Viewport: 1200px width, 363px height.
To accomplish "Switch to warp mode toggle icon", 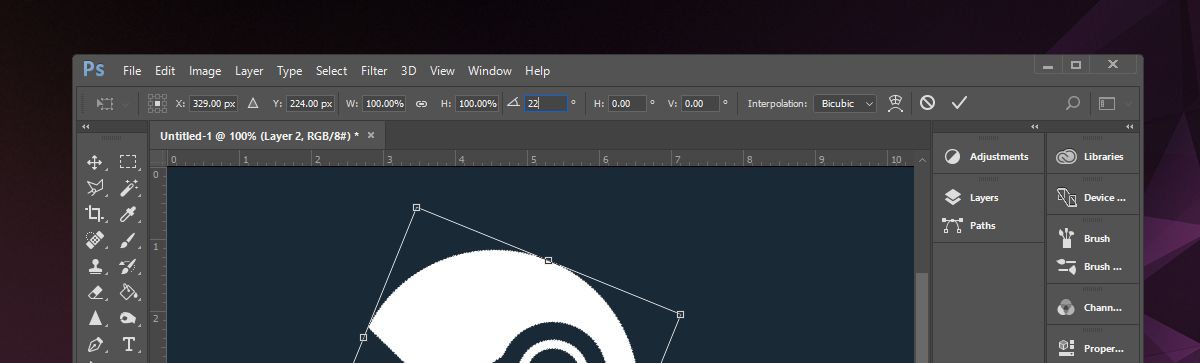I will [896, 103].
